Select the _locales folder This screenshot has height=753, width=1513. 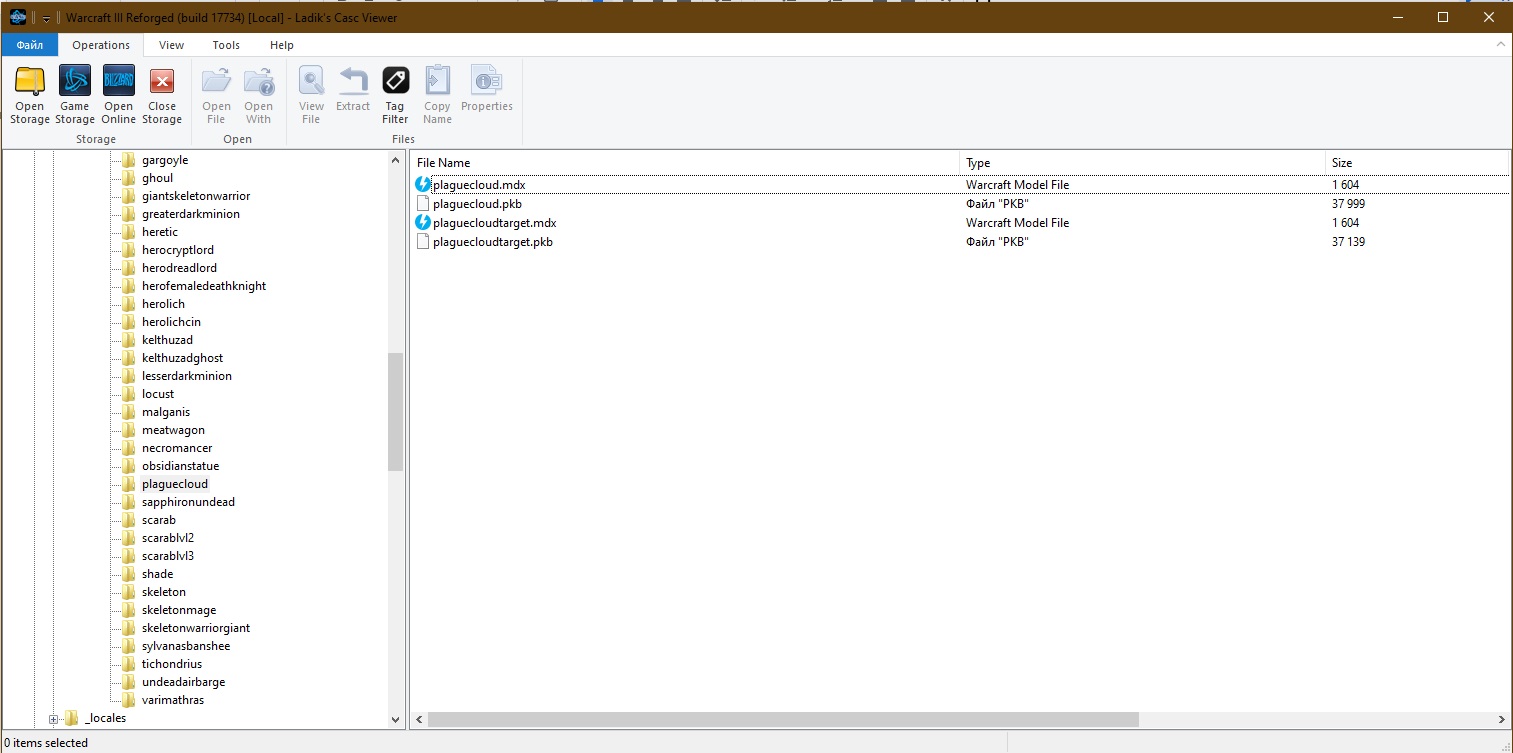pos(106,718)
